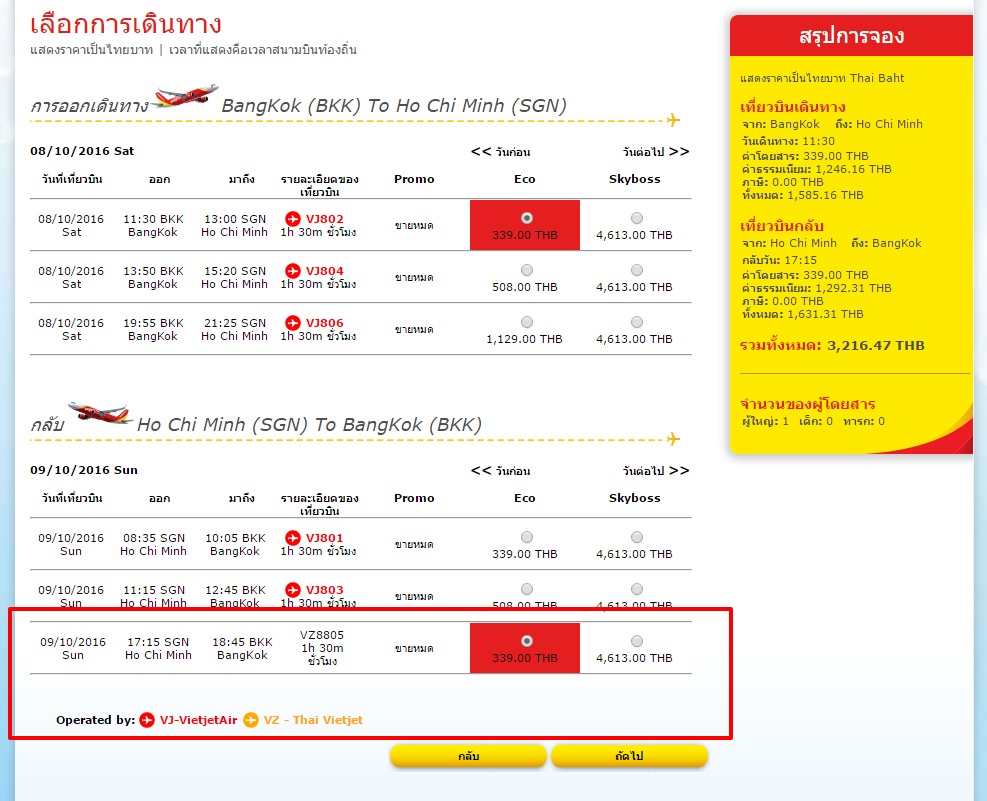Viewport: 987px width, 801px height.
Task: Click the 08:35 SGN departure time
Action: pyautogui.click(x=154, y=538)
